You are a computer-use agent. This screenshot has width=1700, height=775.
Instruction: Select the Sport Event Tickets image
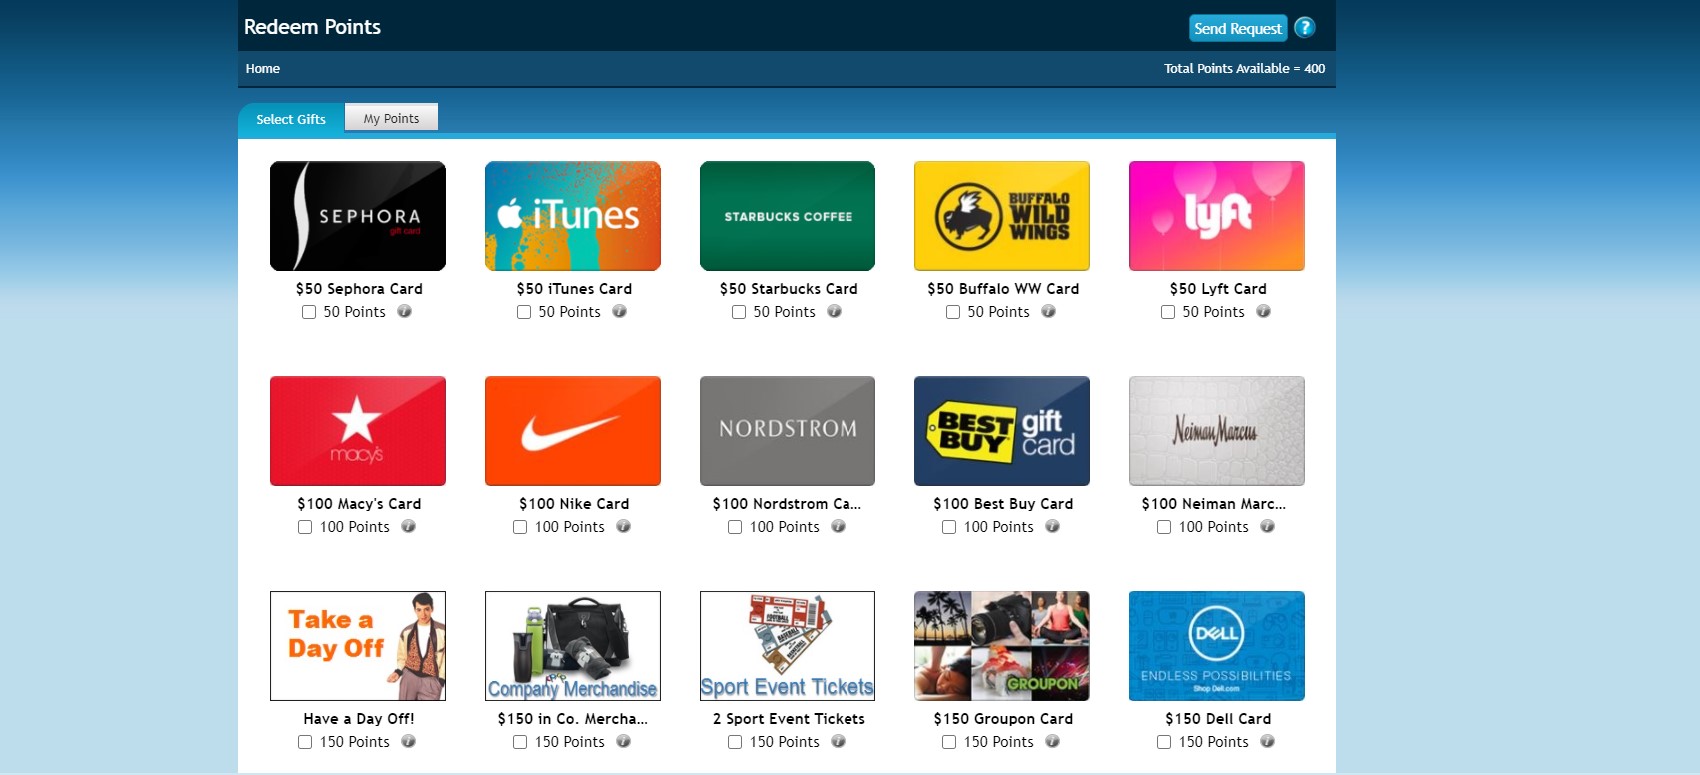pyautogui.click(x=788, y=646)
